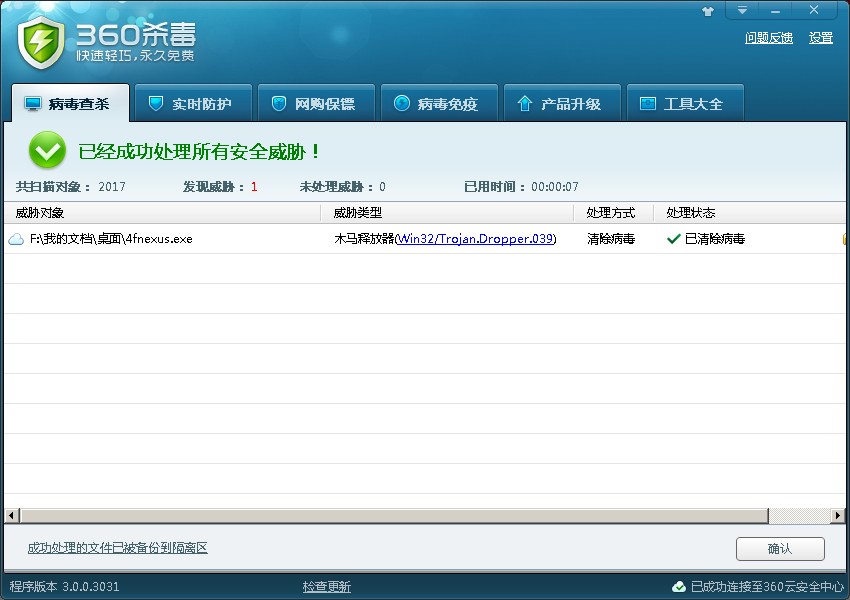Click 共扫描对象 count 2017

[x=112, y=187]
